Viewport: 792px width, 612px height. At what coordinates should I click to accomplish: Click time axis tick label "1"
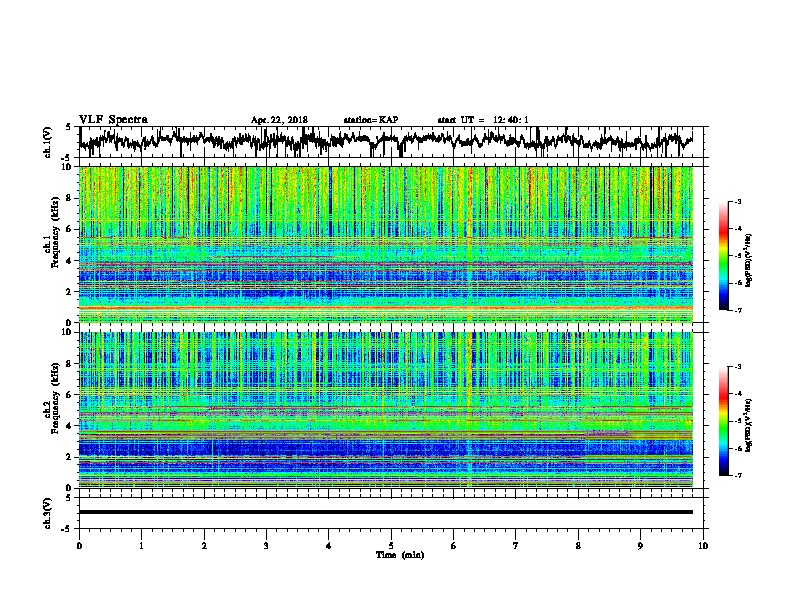tap(141, 545)
